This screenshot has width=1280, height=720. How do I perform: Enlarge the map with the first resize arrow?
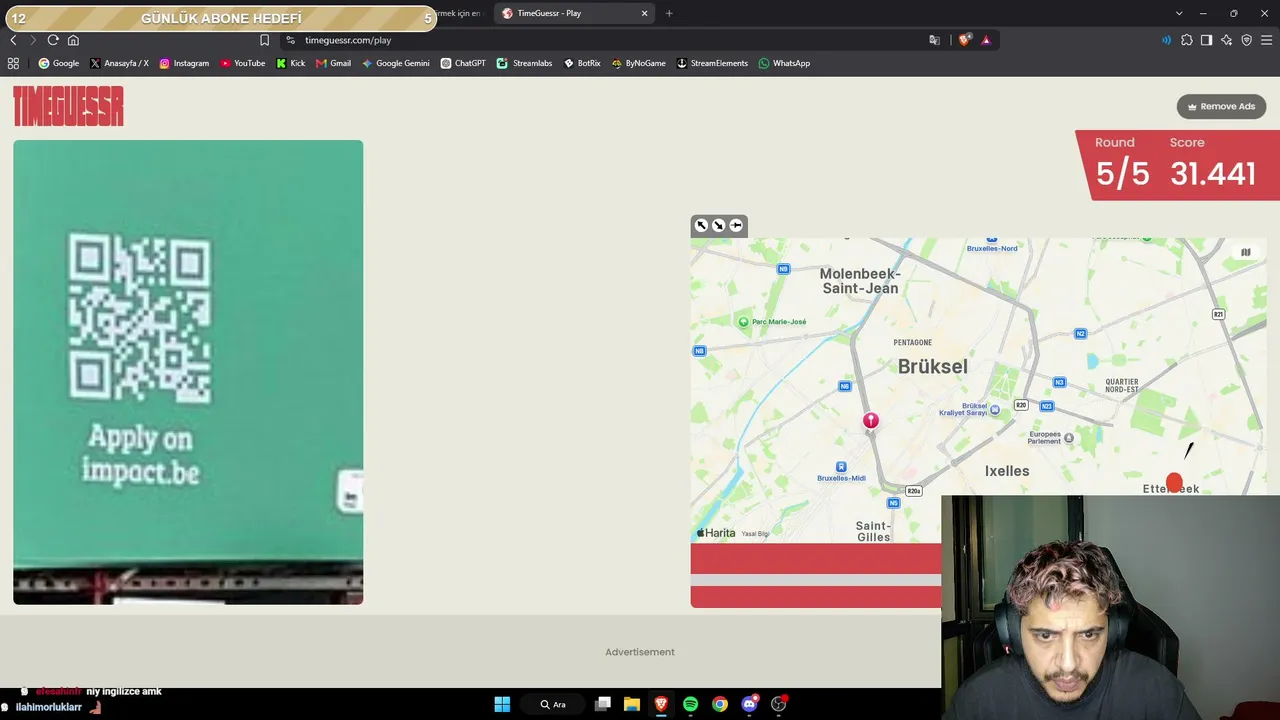pyautogui.click(x=701, y=225)
